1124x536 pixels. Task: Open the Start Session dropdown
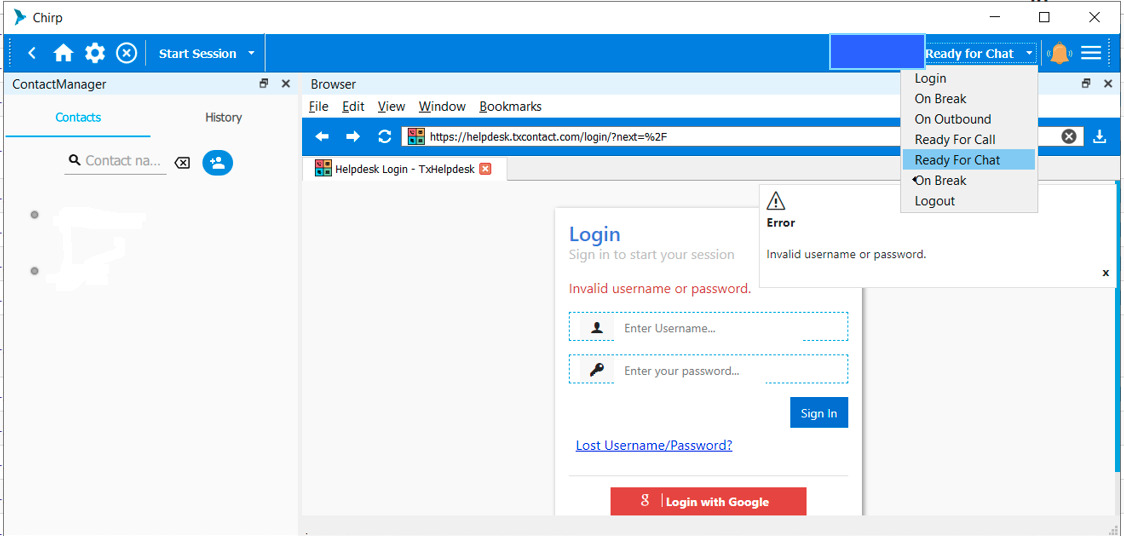coord(206,54)
